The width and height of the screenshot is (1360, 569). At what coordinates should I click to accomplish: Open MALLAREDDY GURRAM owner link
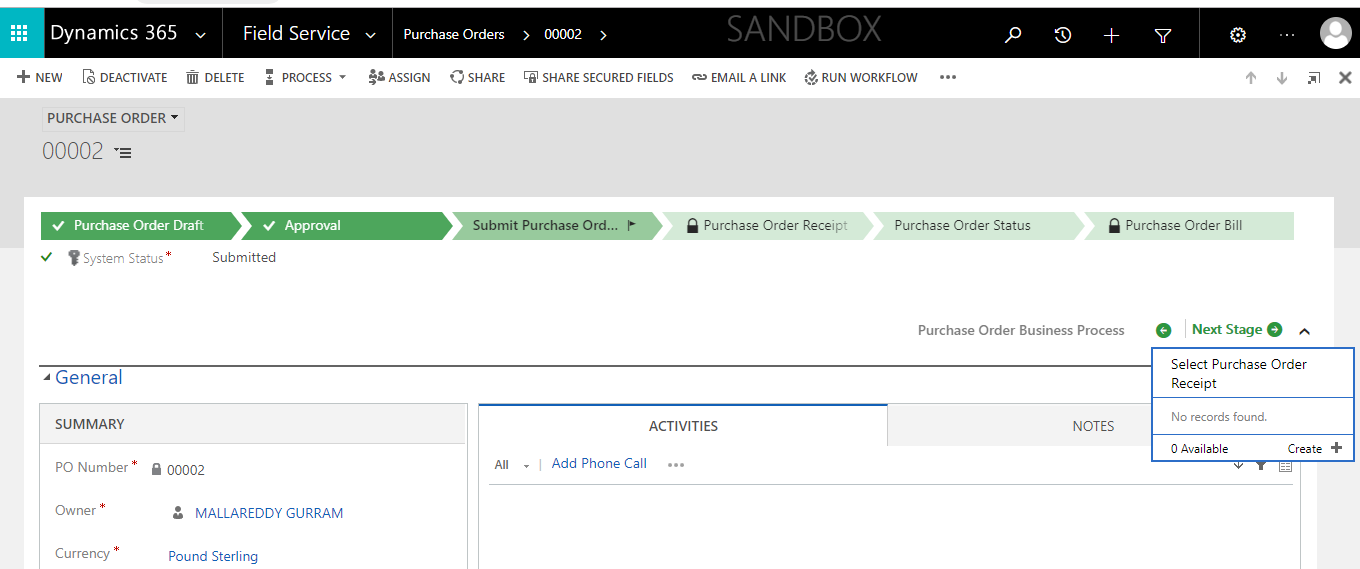tap(269, 513)
